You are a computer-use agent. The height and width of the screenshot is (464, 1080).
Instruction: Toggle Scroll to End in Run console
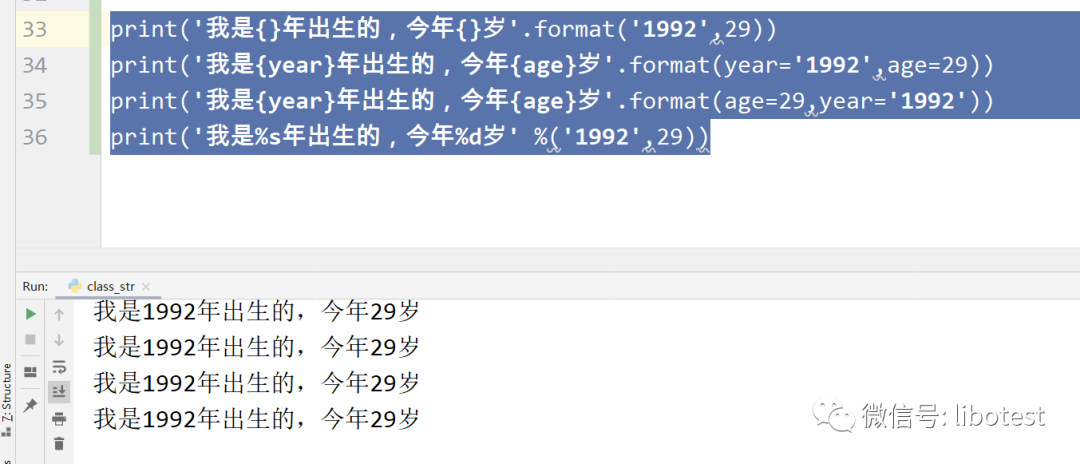tap(59, 391)
